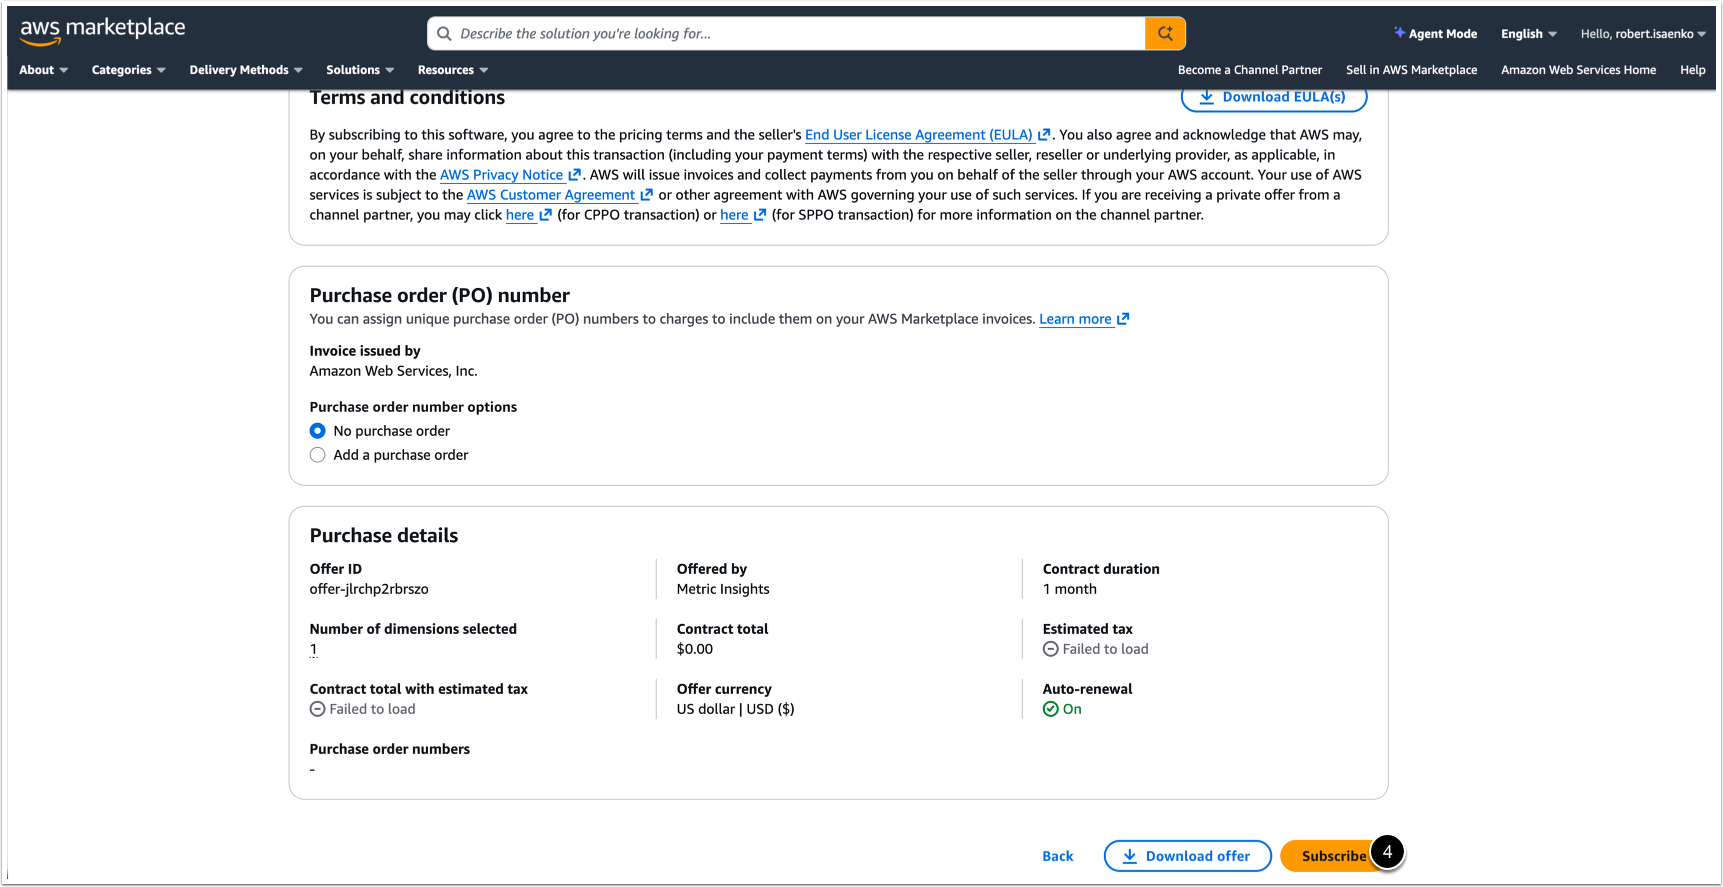Screen dimensions: 1723x887
Task: Open the English language dropdown
Action: click(1528, 34)
